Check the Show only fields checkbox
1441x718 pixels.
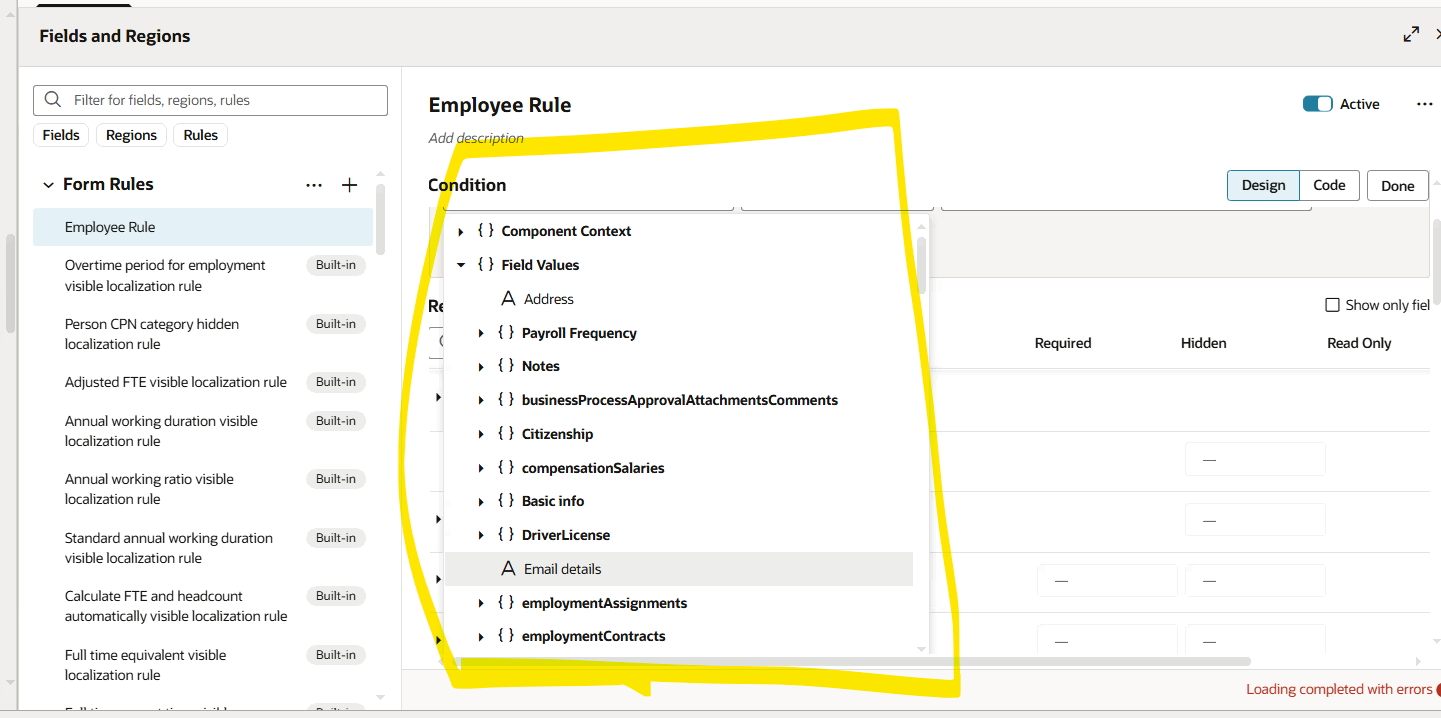1332,305
